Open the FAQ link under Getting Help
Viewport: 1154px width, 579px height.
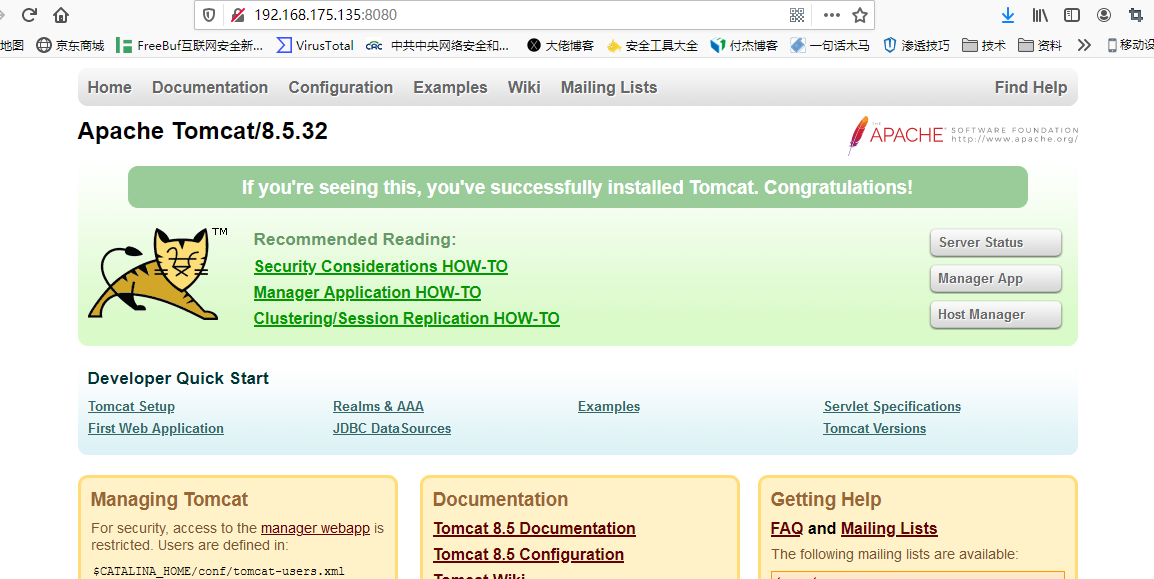click(787, 529)
